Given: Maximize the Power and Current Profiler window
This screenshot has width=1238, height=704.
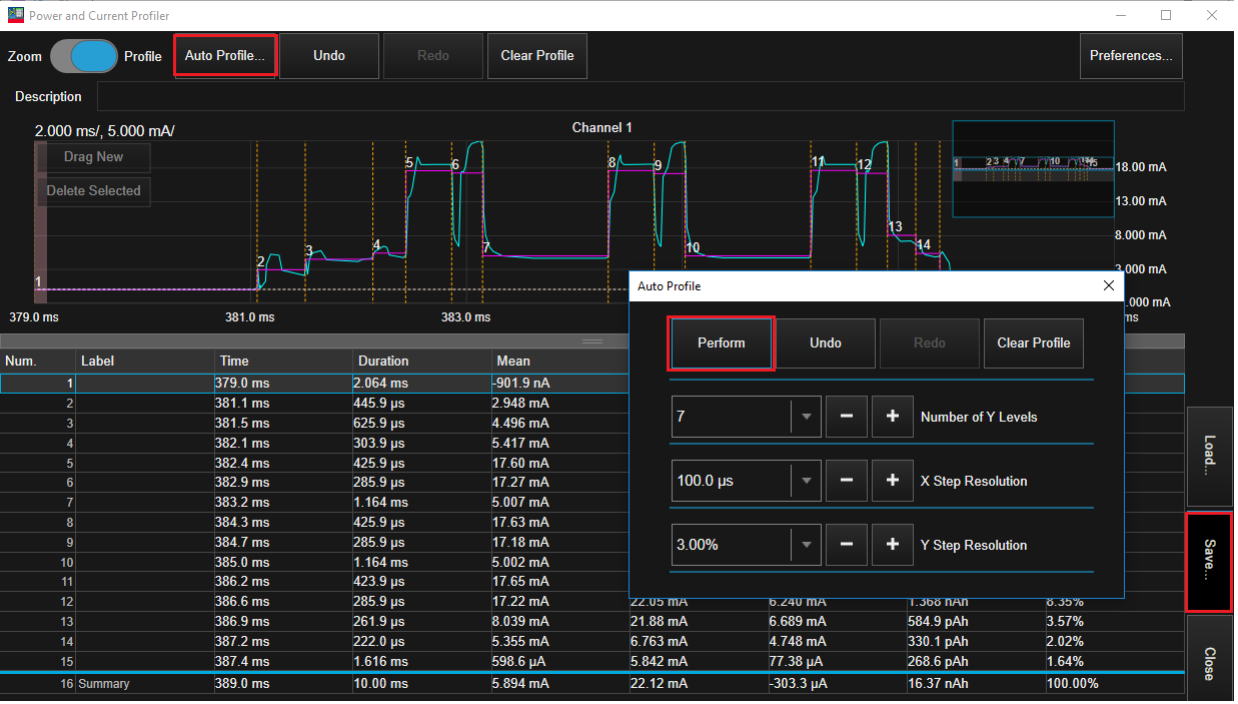Looking at the screenshot, I should pos(1165,15).
